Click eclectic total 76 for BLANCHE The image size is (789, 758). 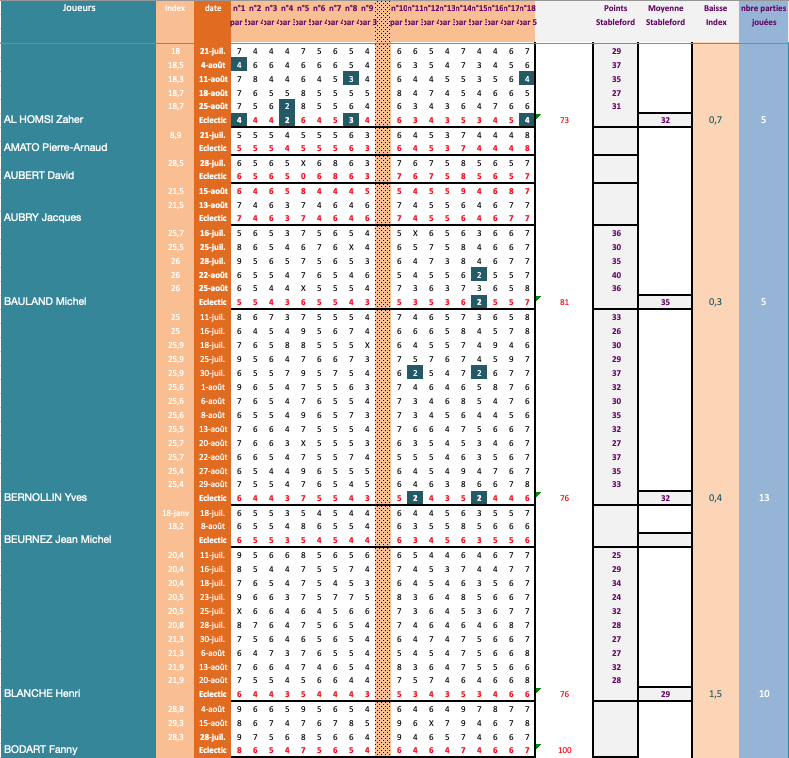(564, 694)
